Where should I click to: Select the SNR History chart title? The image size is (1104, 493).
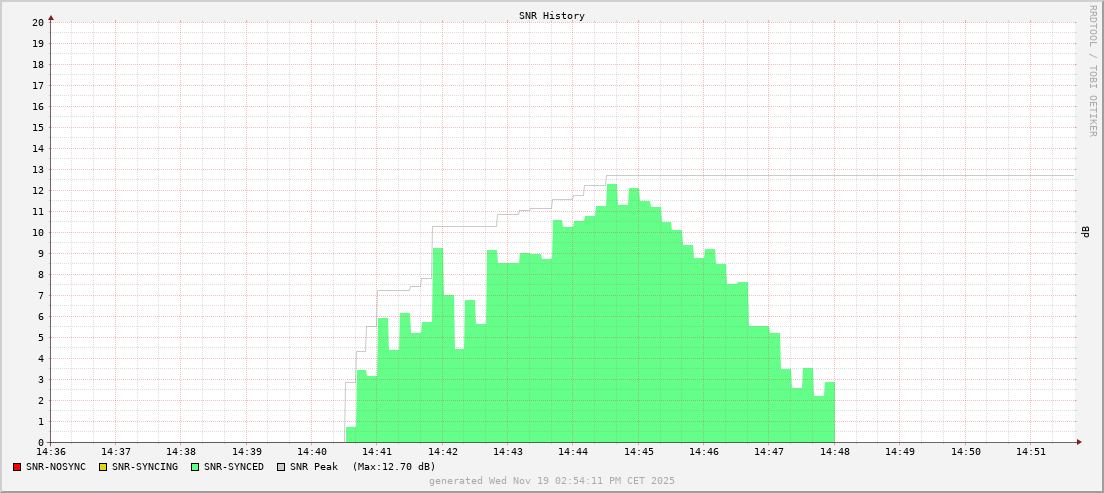551,16
